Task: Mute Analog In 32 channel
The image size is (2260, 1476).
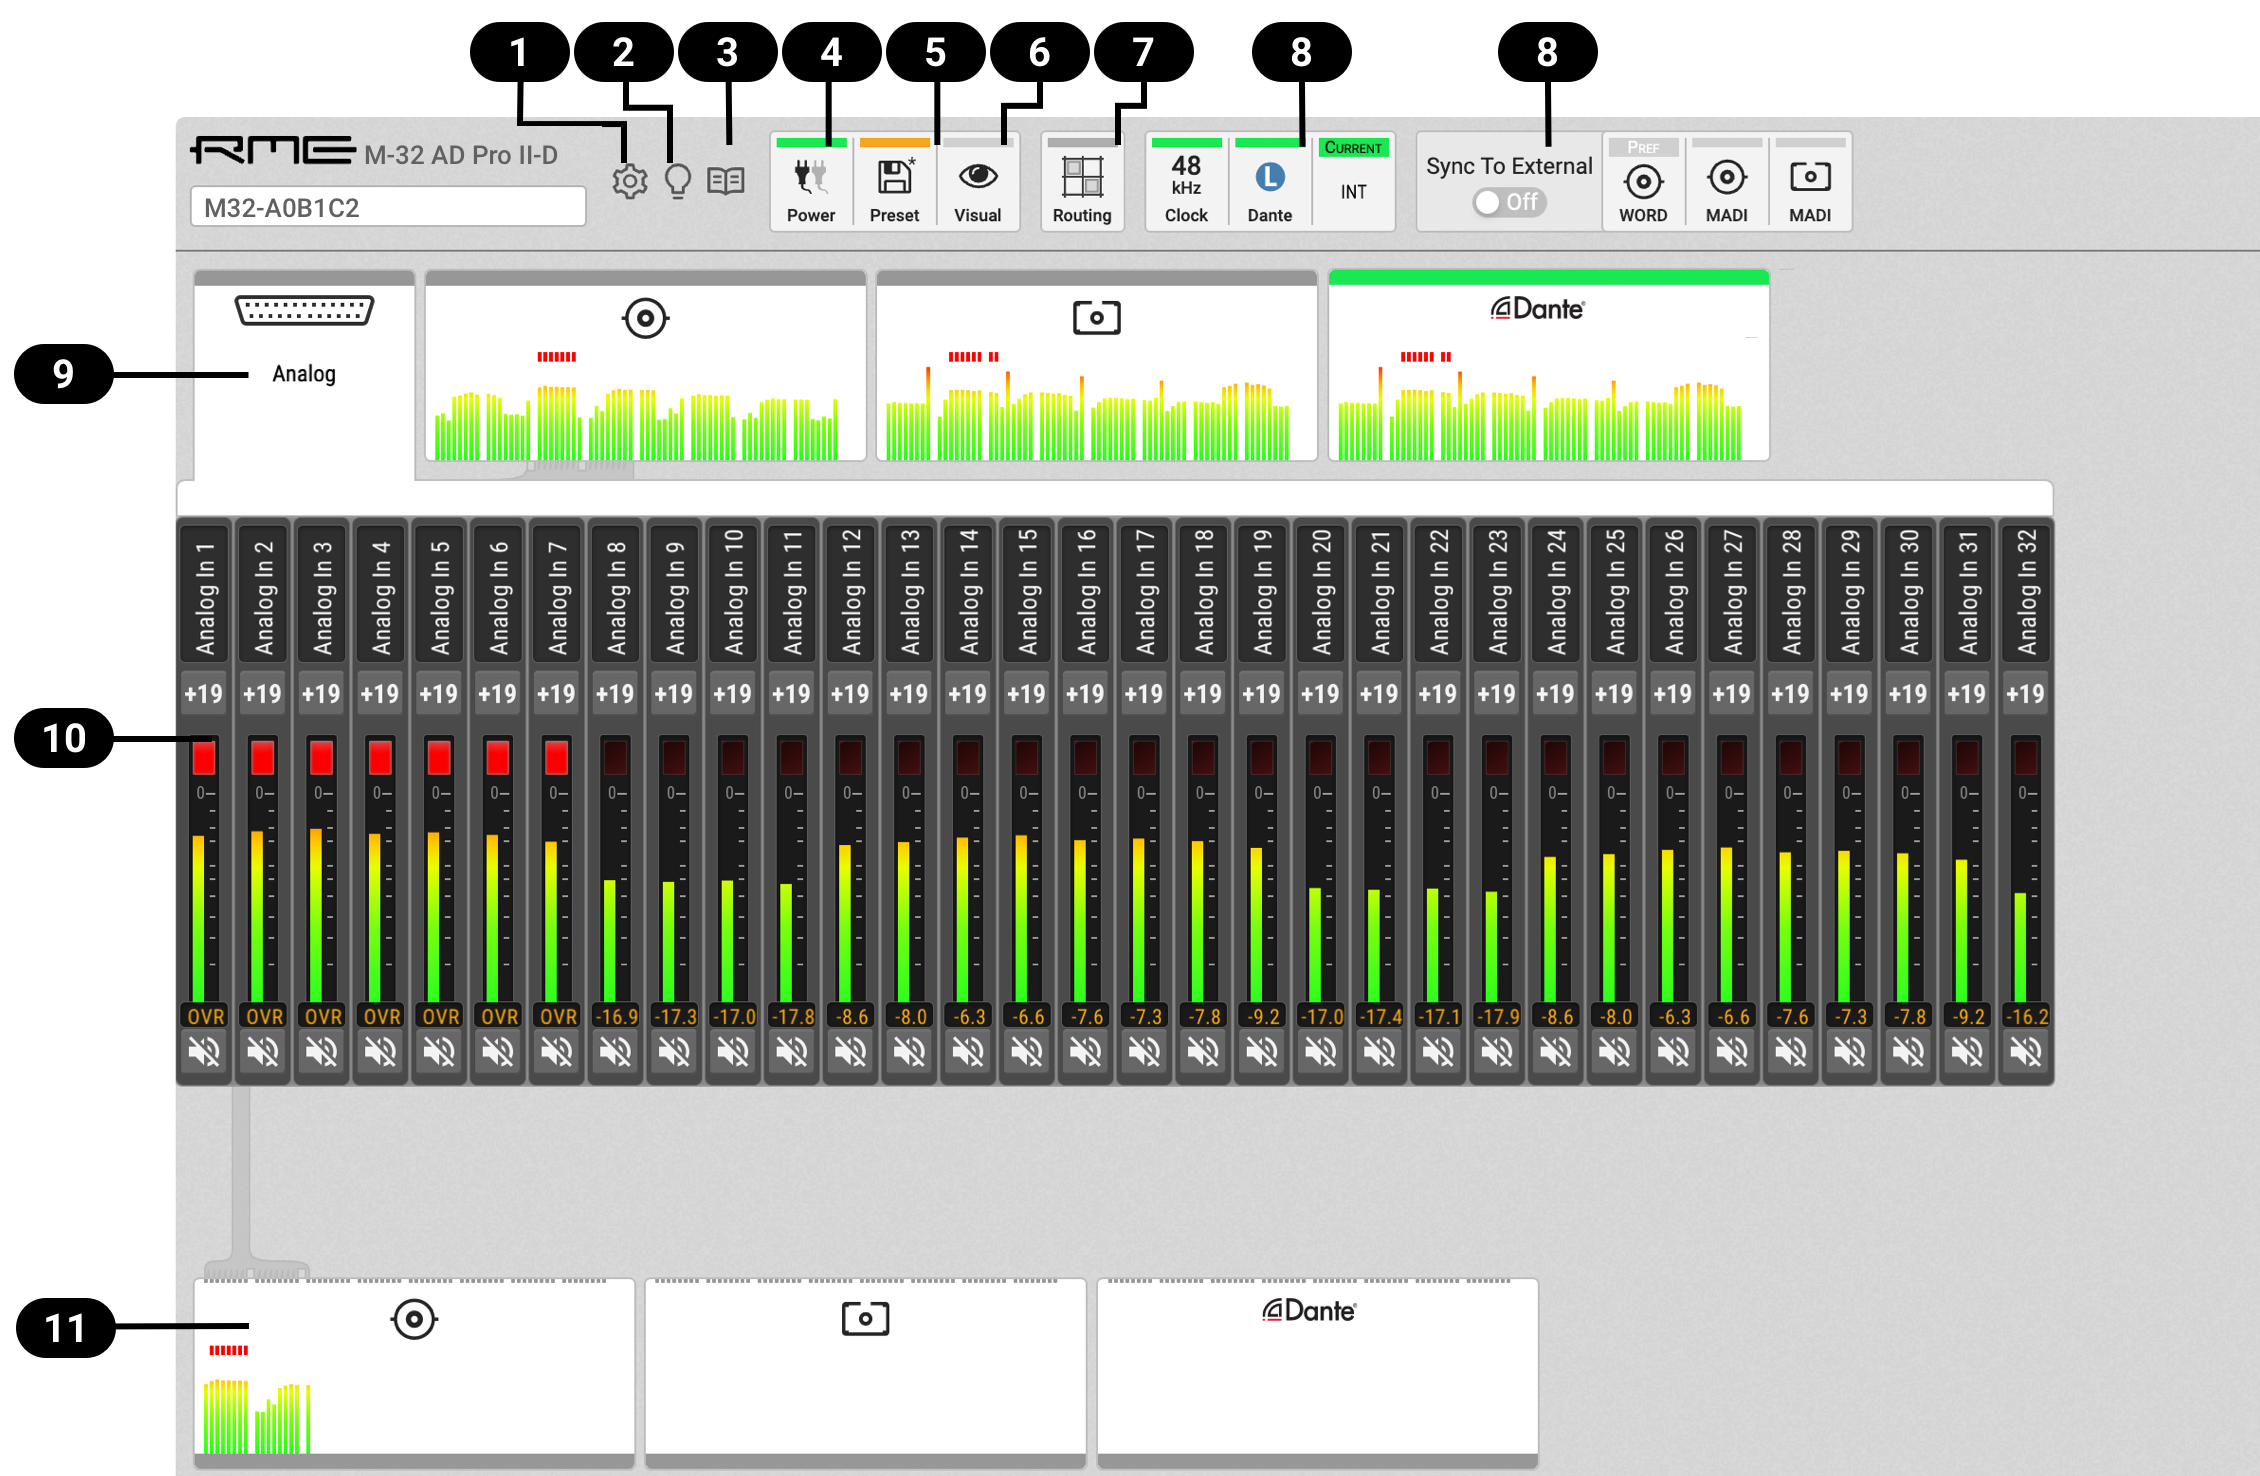Action: click(2026, 1052)
